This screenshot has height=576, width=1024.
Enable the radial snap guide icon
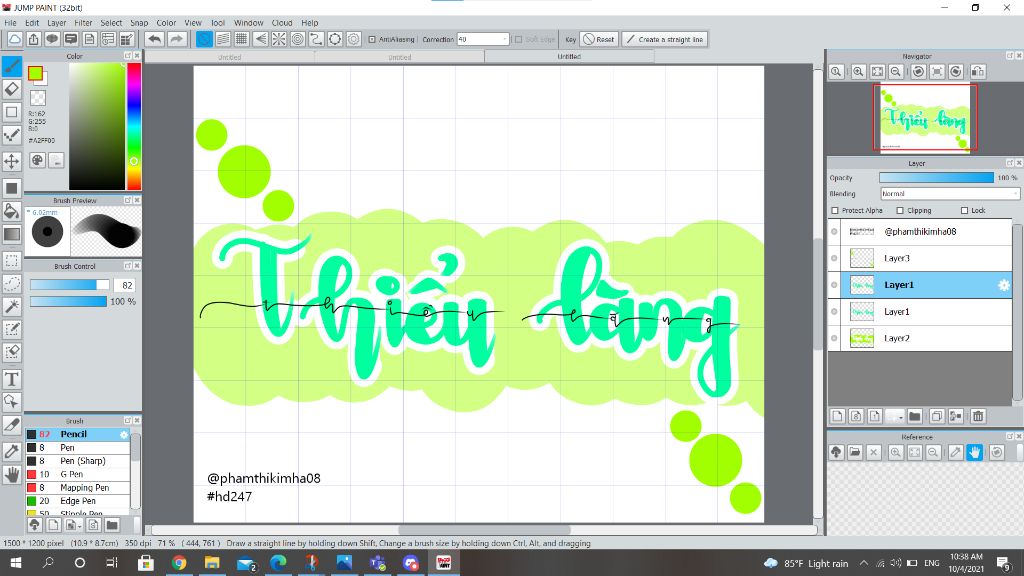[x=279, y=39]
